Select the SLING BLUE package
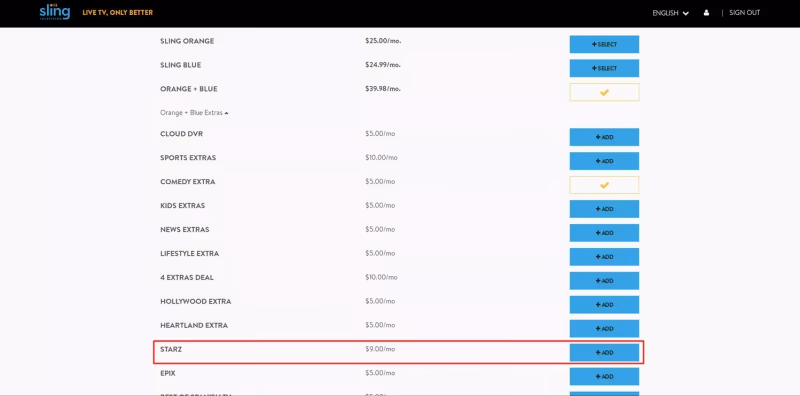Image resolution: width=800 pixels, height=396 pixels. (x=604, y=68)
